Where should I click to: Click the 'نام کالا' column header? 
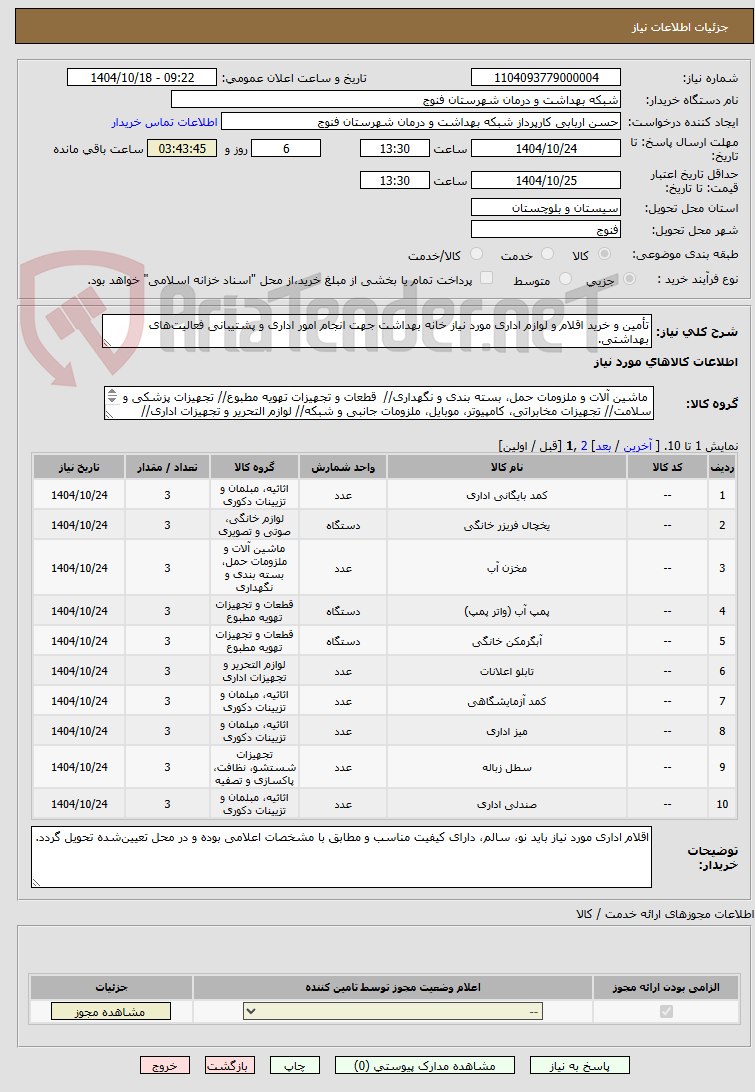point(506,467)
